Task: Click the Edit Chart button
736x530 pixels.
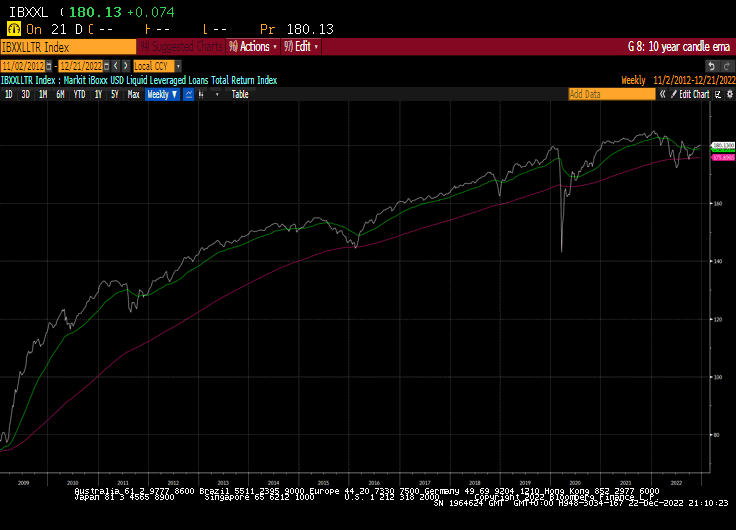Action: pos(690,94)
